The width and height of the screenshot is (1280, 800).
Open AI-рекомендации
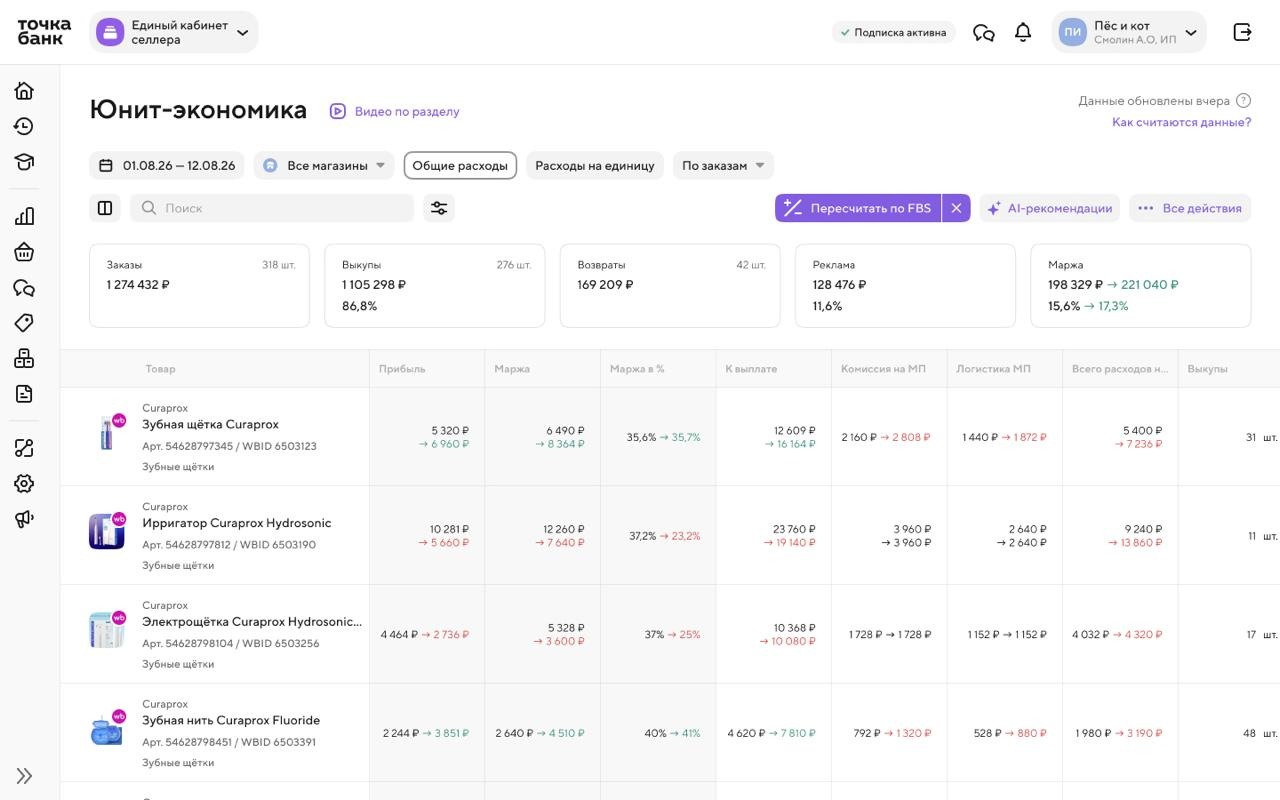tap(1050, 208)
